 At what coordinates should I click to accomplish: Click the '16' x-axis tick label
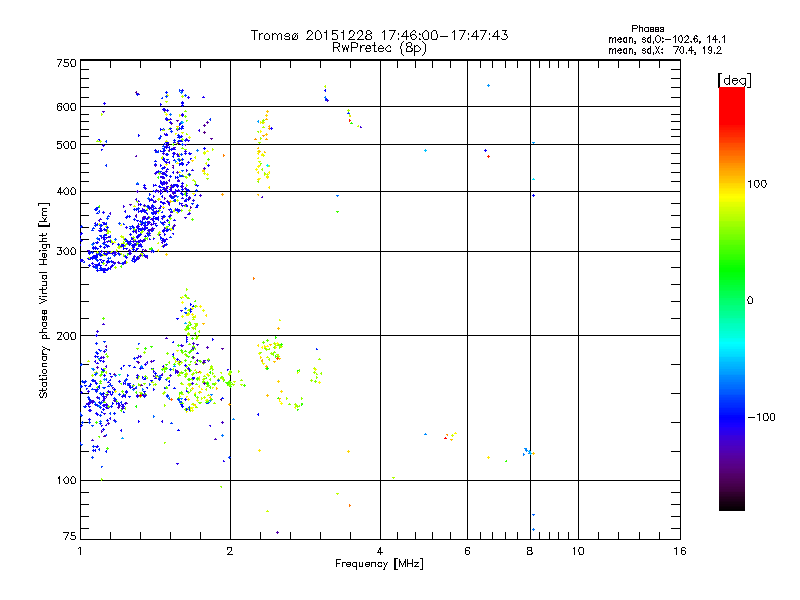[x=680, y=551]
